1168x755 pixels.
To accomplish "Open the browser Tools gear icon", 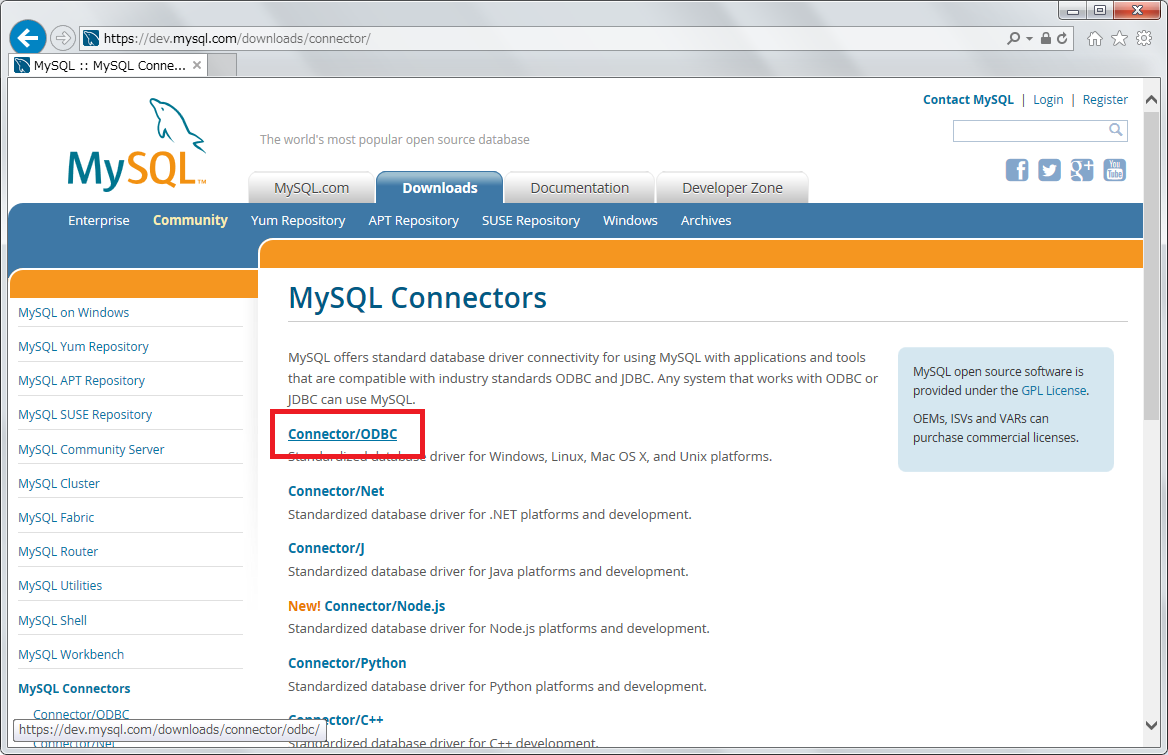I will (1144, 38).
